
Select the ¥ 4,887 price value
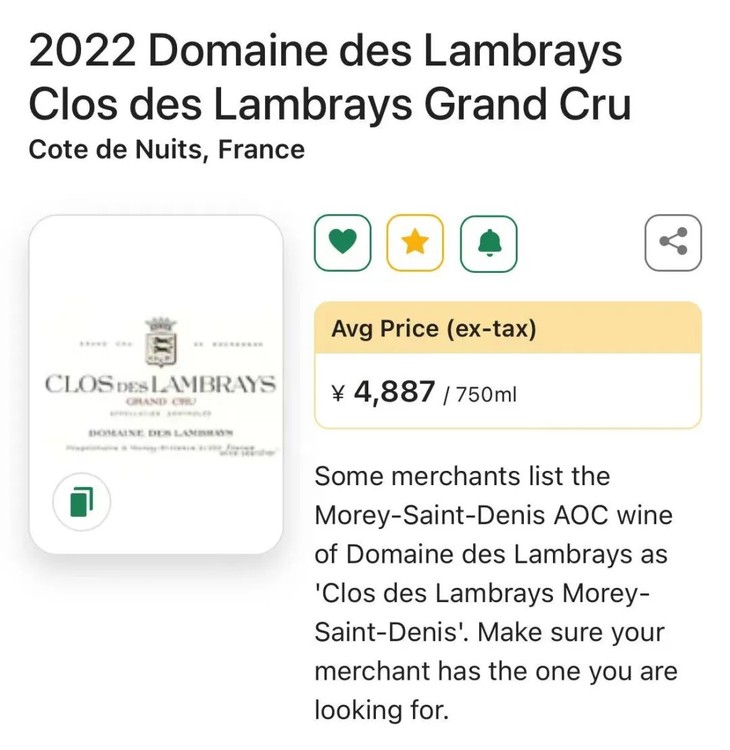pyautogui.click(x=383, y=392)
